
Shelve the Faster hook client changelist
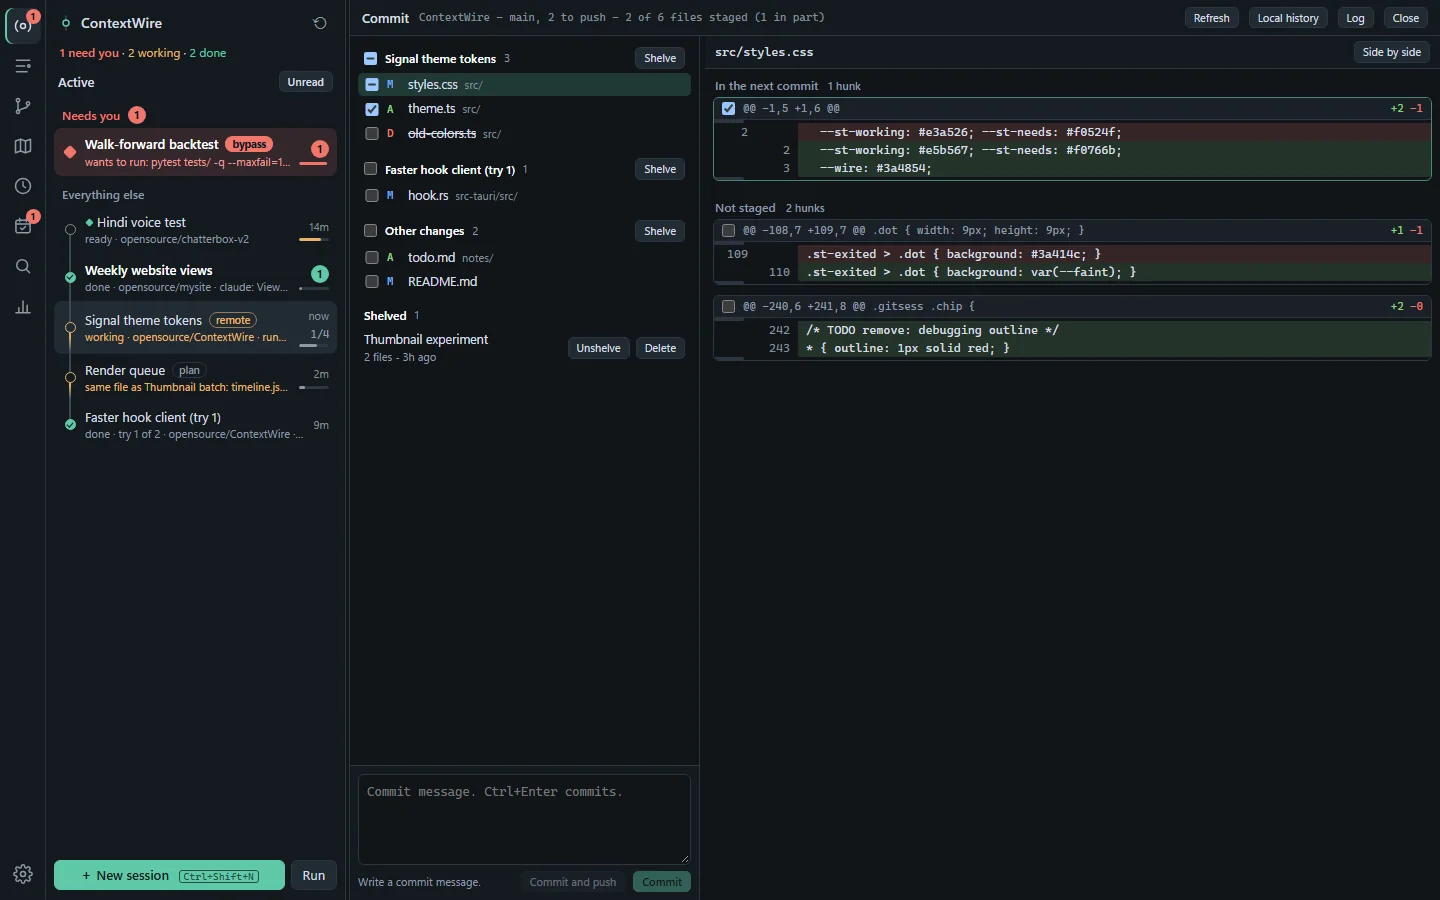point(660,169)
